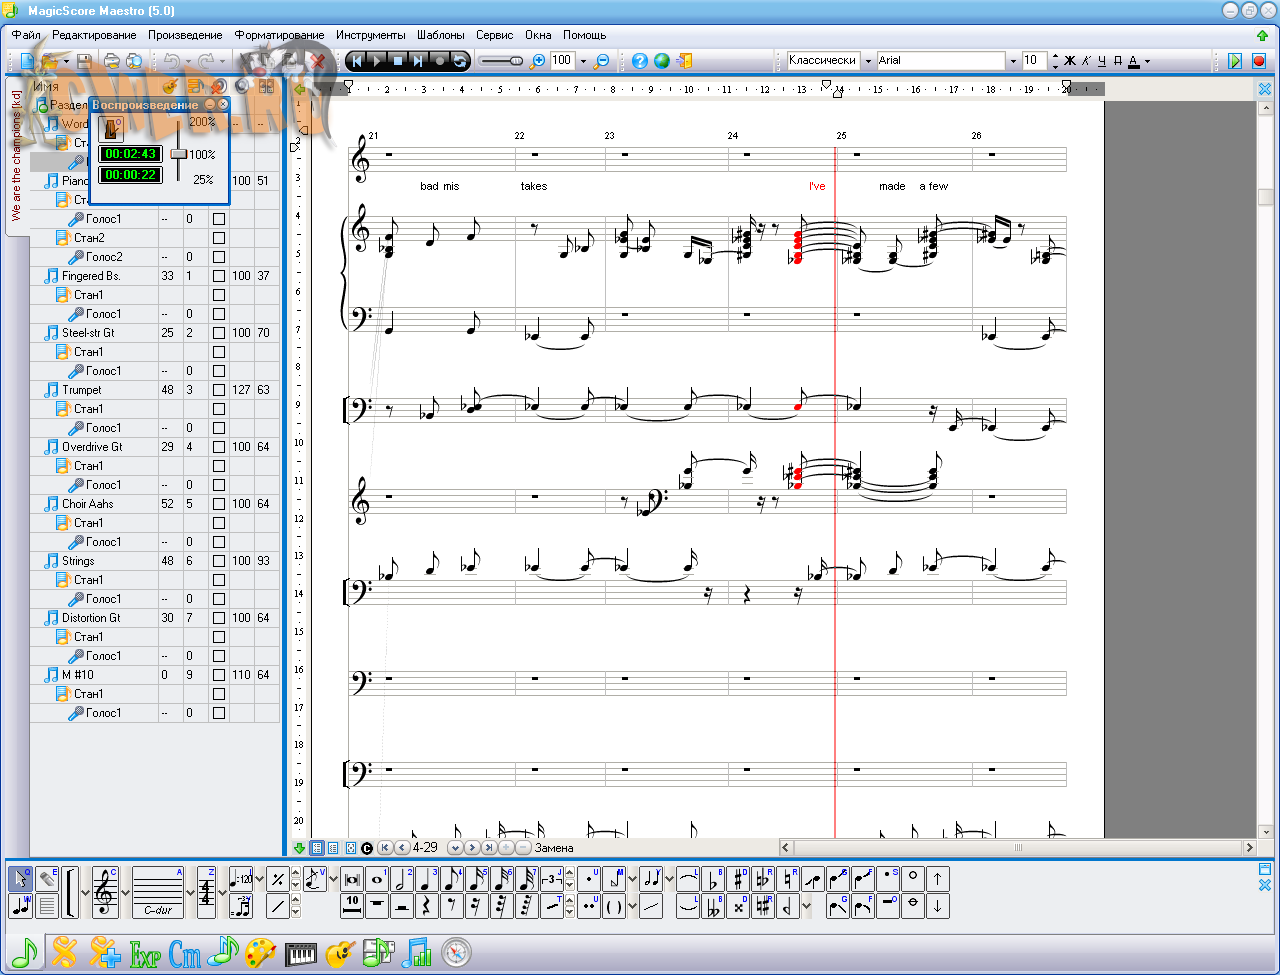The image size is (1280, 975).
Task: Open the Arial font dropdown
Action: 1012,61
